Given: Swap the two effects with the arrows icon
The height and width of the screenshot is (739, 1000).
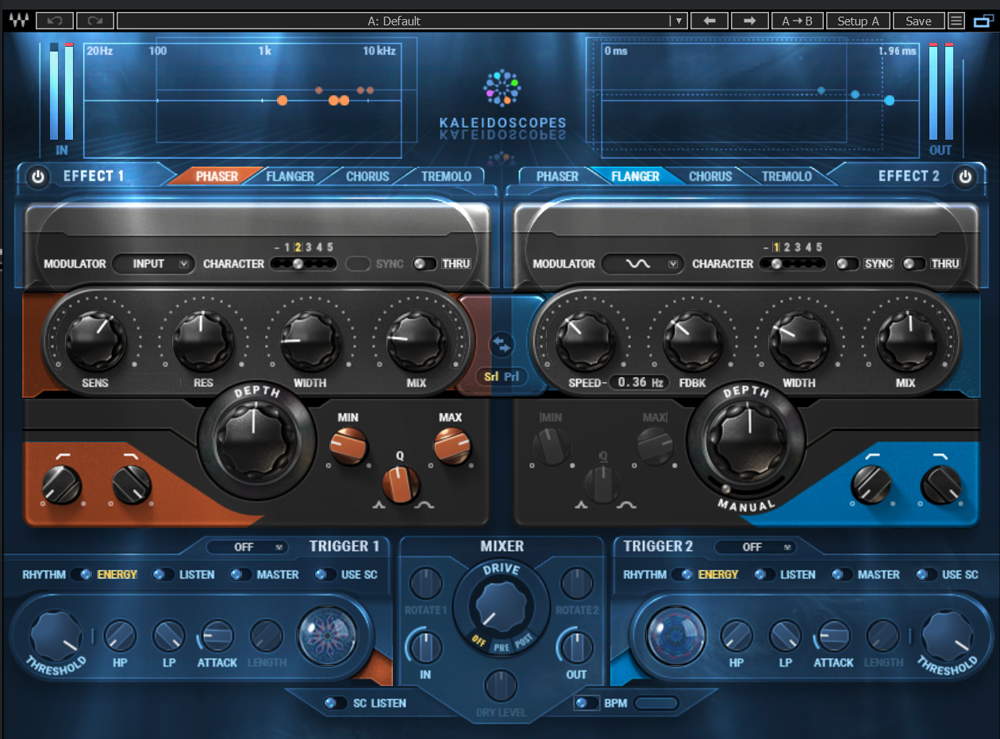Looking at the screenshot, I should point(501,344).
